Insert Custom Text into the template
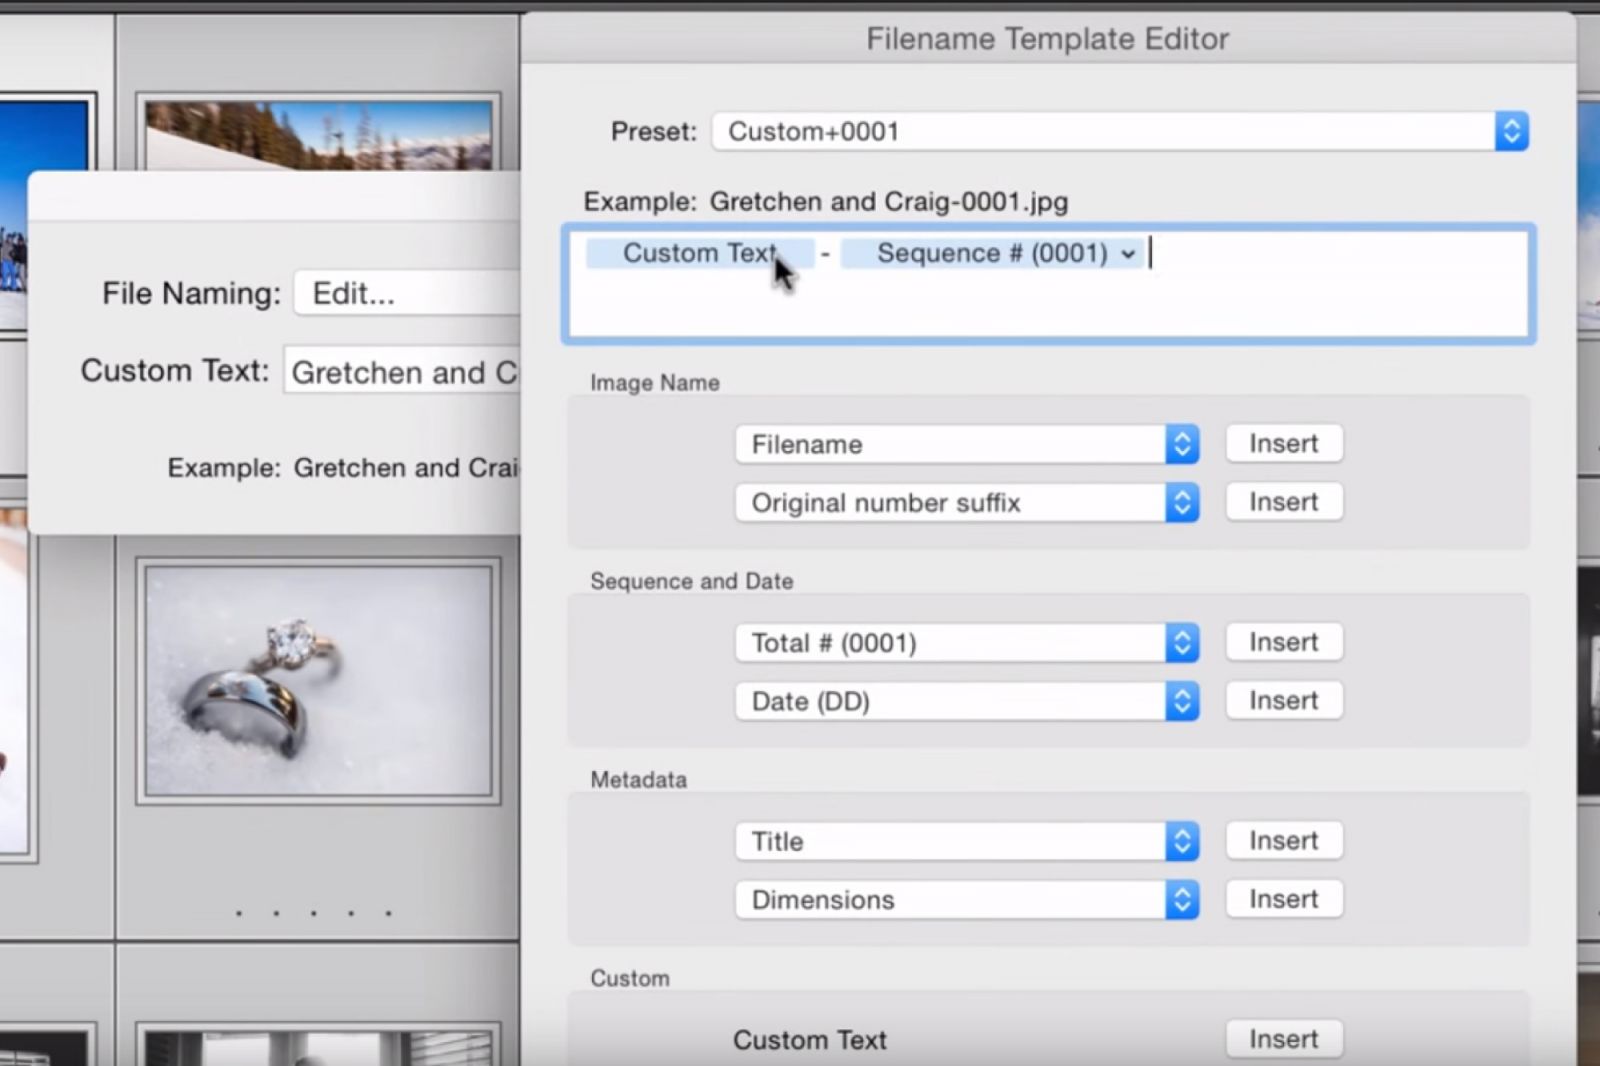 pos(1283,1038)
